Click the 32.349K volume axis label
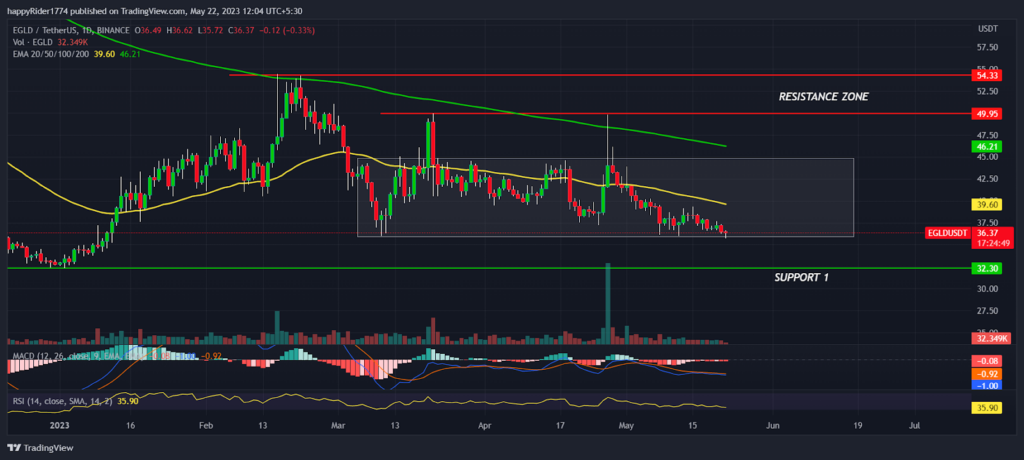Image resolution: width=1024 pixels, height=460 pixels. pos(991,338)
